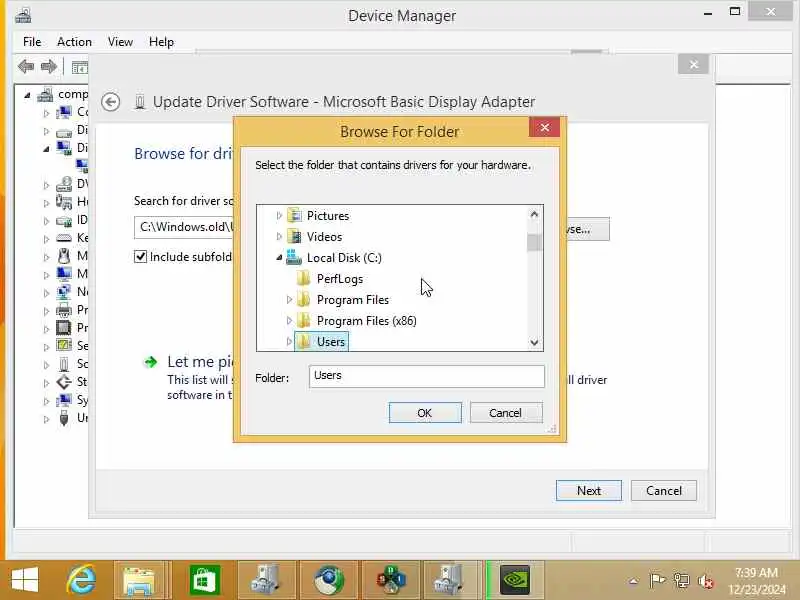The width and height of the screenshot is (800, 600).
Task: Click the Program Files (x86) folder icon
Action: tap(304, 320)
